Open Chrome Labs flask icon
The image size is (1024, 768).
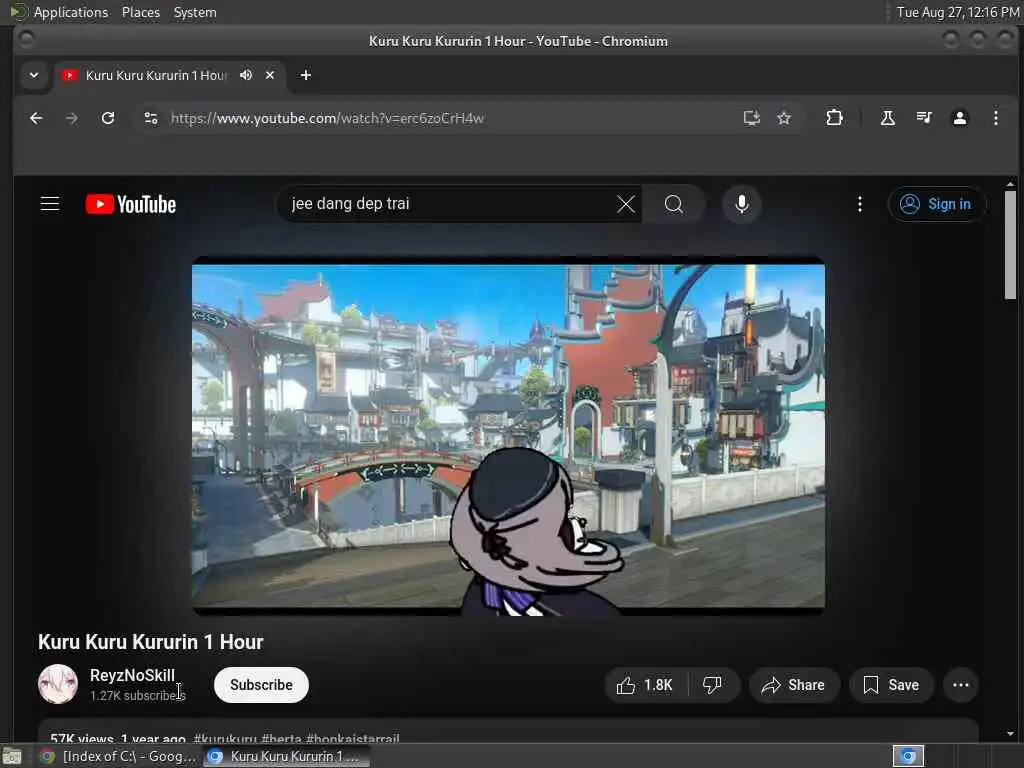click(888, 118)
